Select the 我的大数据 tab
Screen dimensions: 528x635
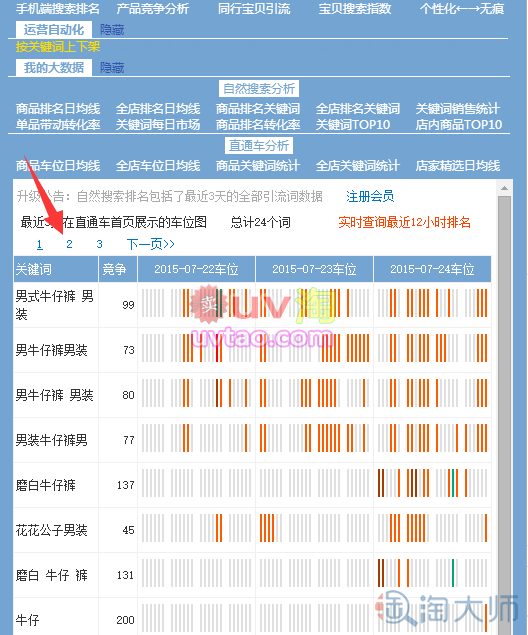tap(54, 67)
